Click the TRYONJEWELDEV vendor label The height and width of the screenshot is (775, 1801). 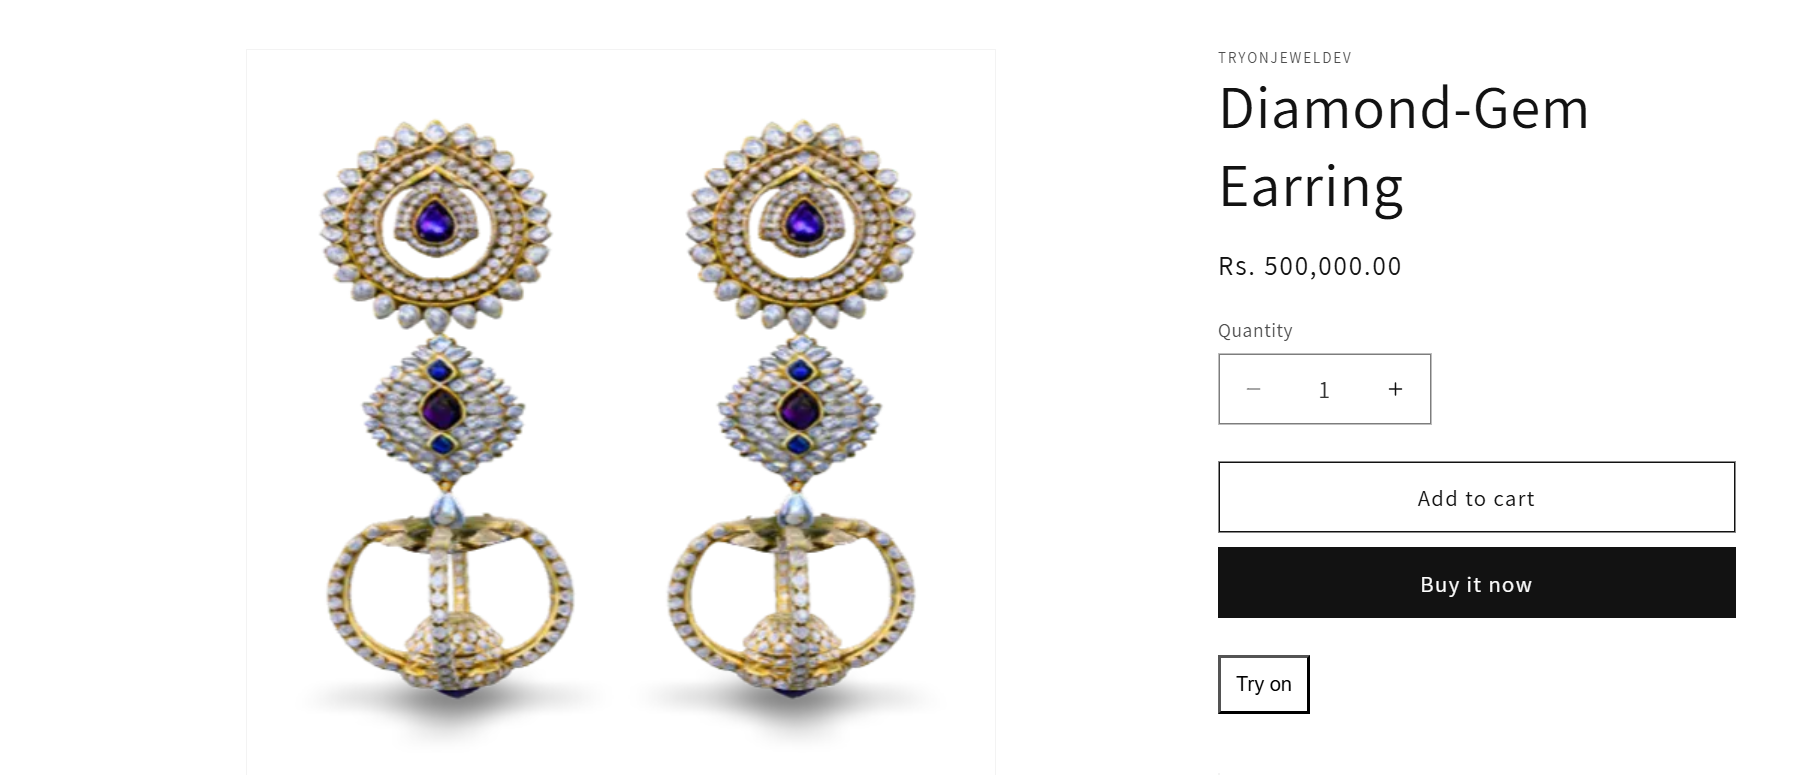coord(1285,58)
